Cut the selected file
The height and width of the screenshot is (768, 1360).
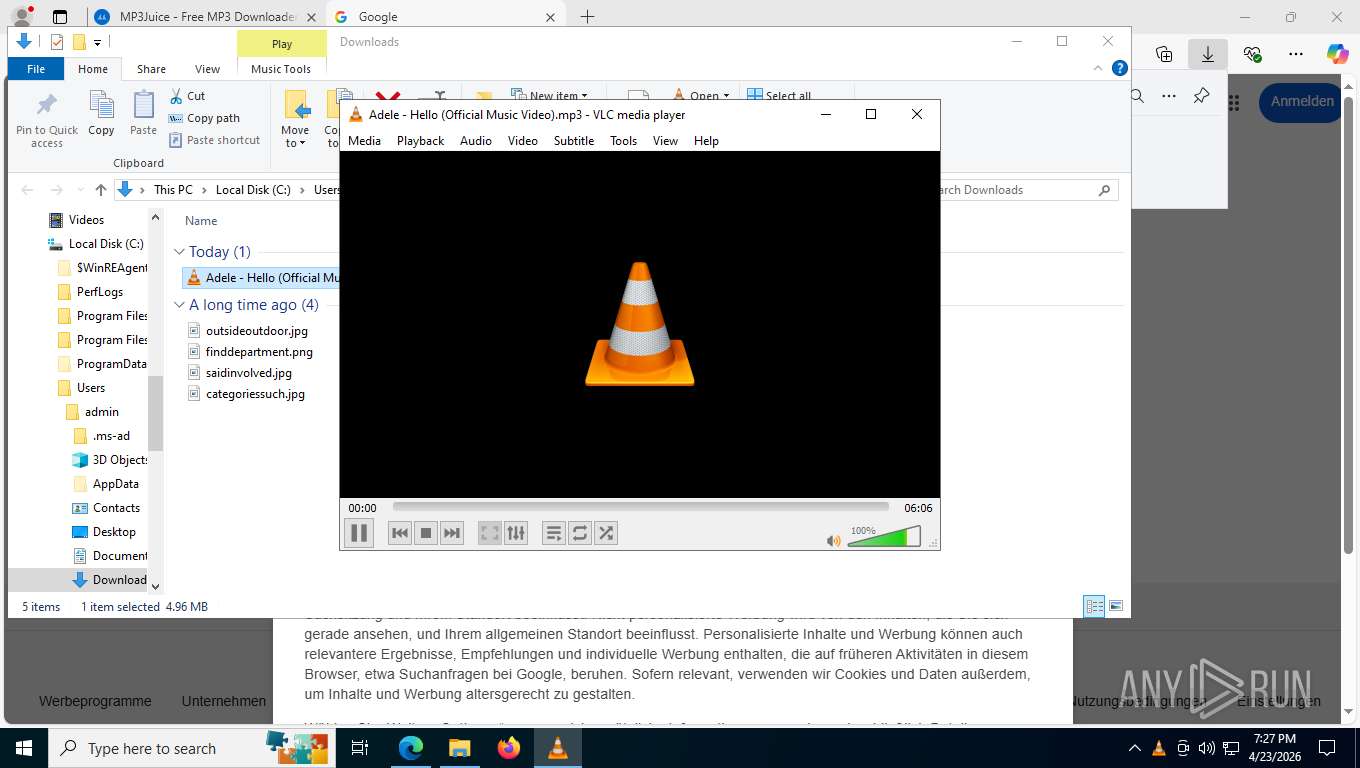187,96
